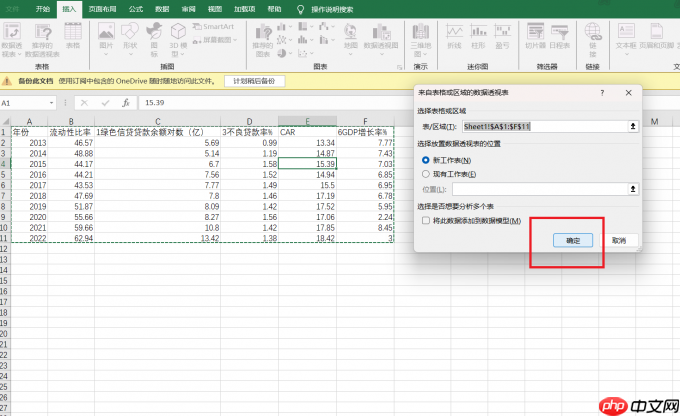Click the Table/Range (表/区域) input field
The width and height of the screenshot is (680, 416).
[x=545, y=126]
